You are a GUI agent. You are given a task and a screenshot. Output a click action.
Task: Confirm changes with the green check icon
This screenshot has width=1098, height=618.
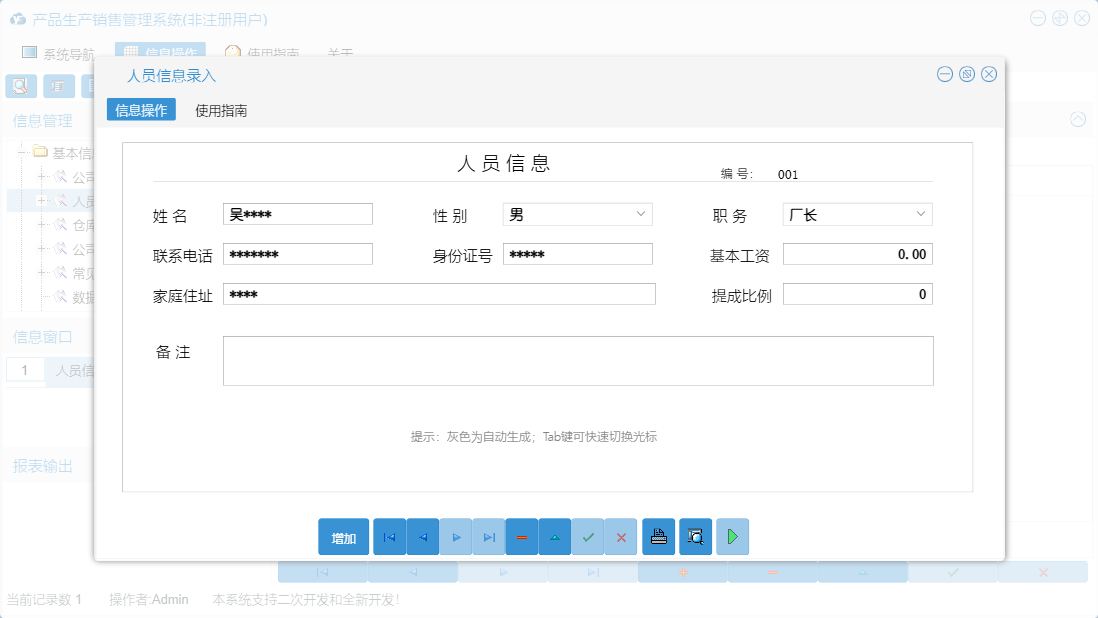pos(588,537)
